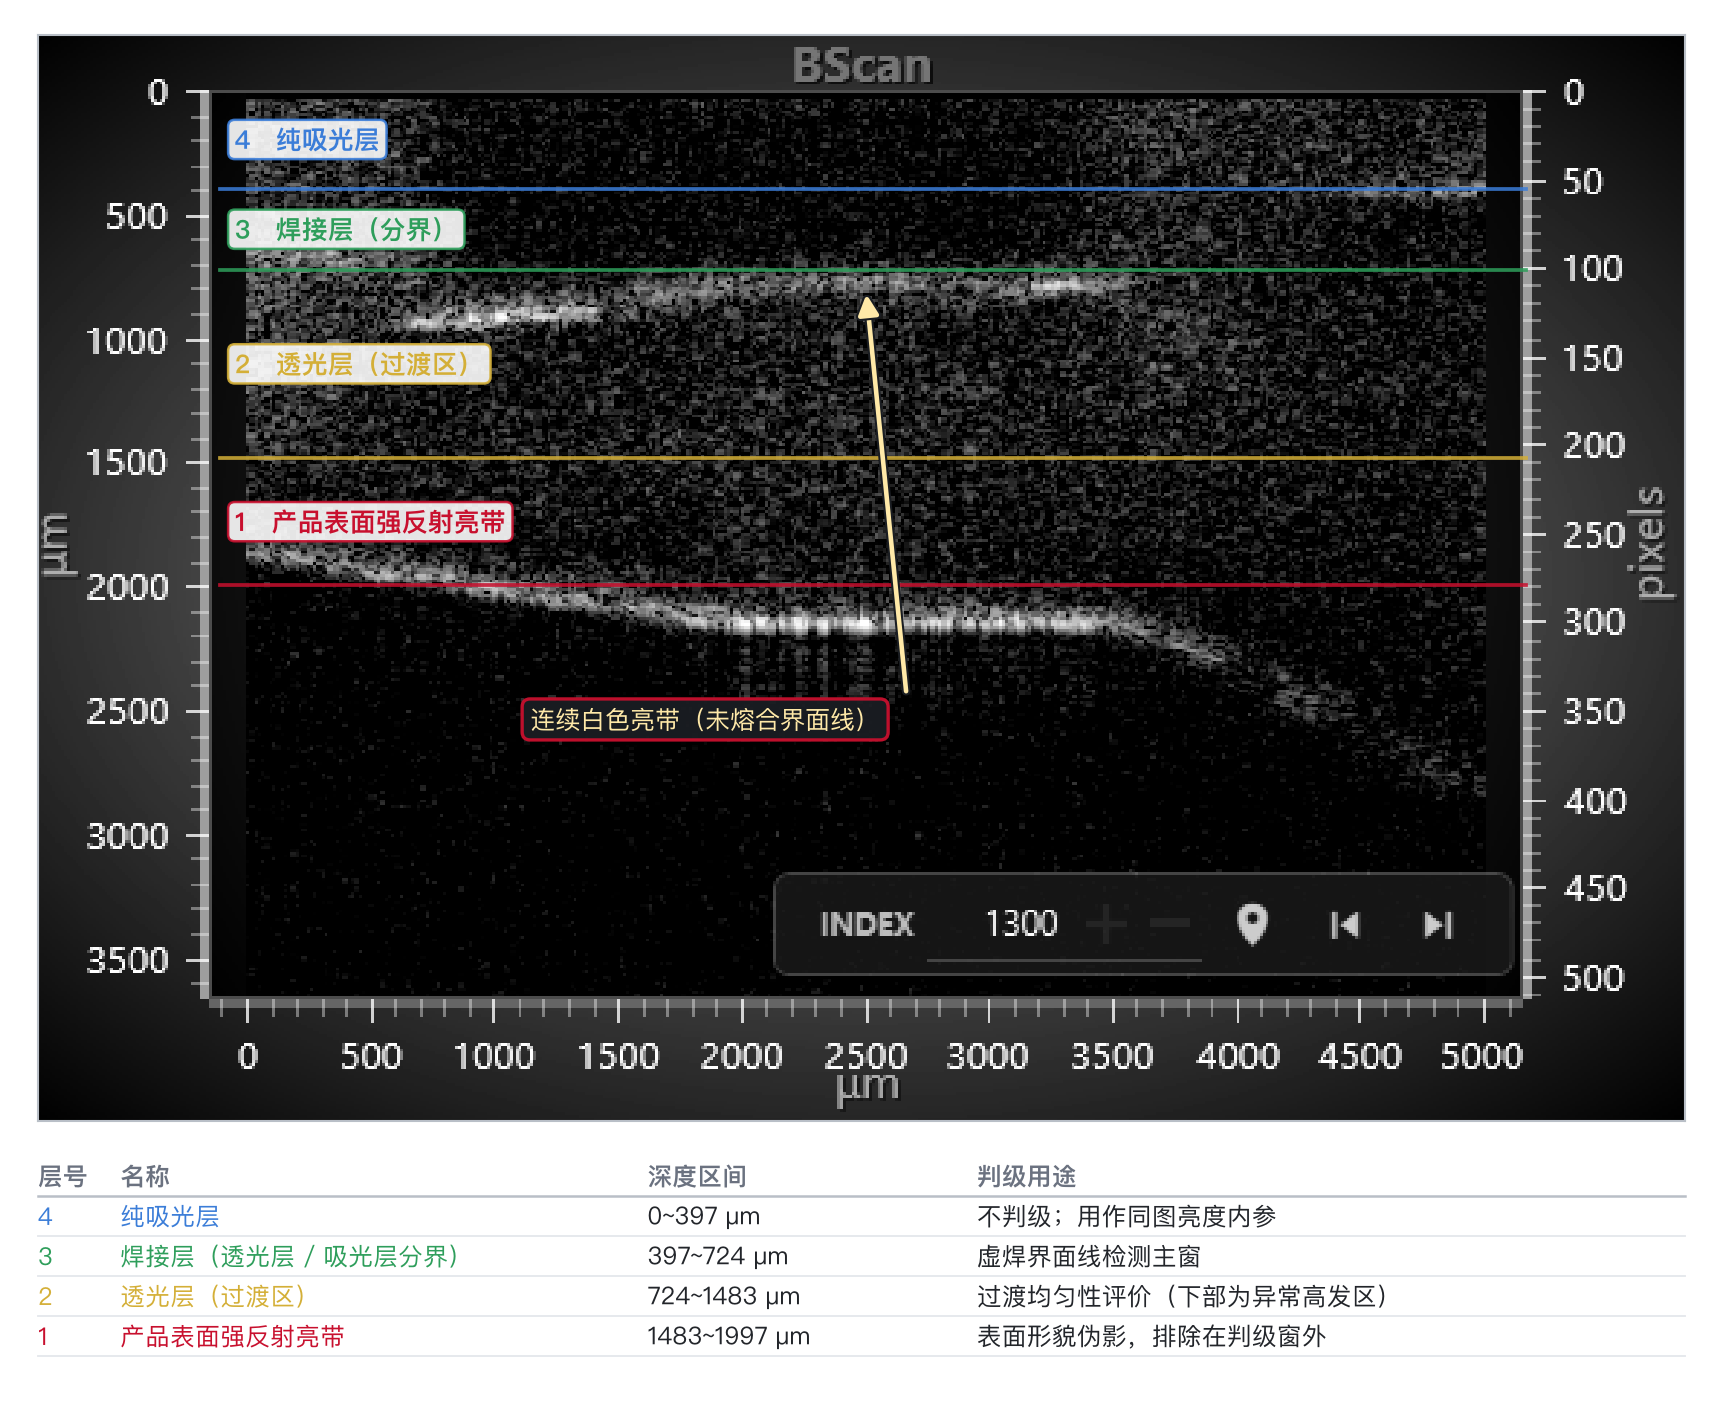Click layer number 4 in the table's 层号 column
Image resolution: width=1725 pixels, height=1410 pixels.
click(45, 1216)
